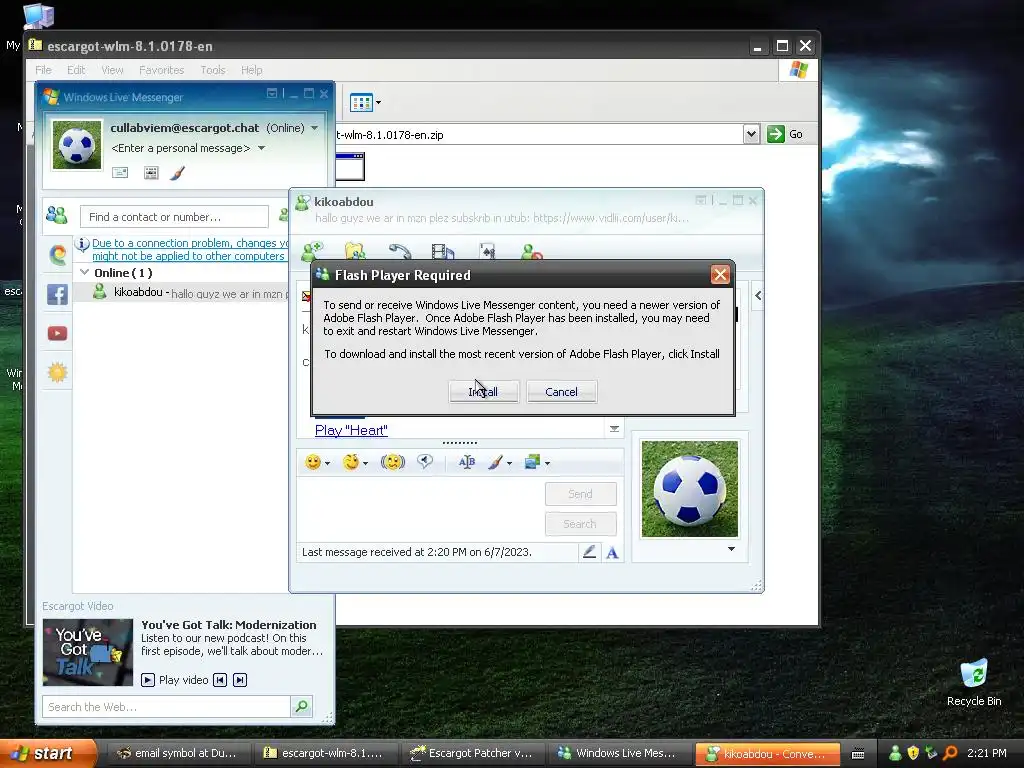Click the Send button
Screen dimensions: 1024x768
[x=581, y=494]
